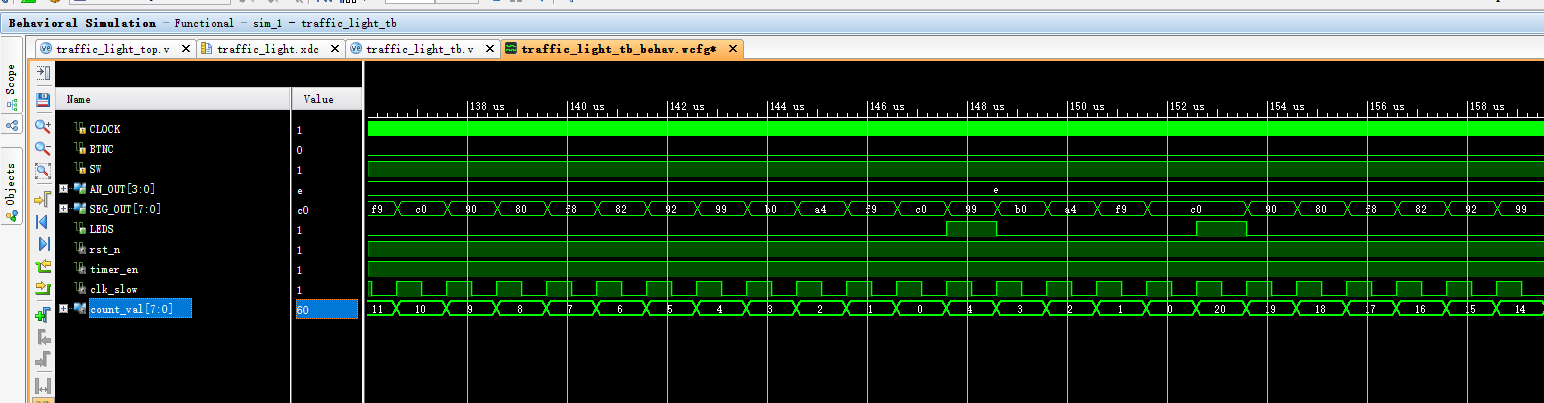Click the collapse panel arrow icon above Save

[x=43, y=73]
